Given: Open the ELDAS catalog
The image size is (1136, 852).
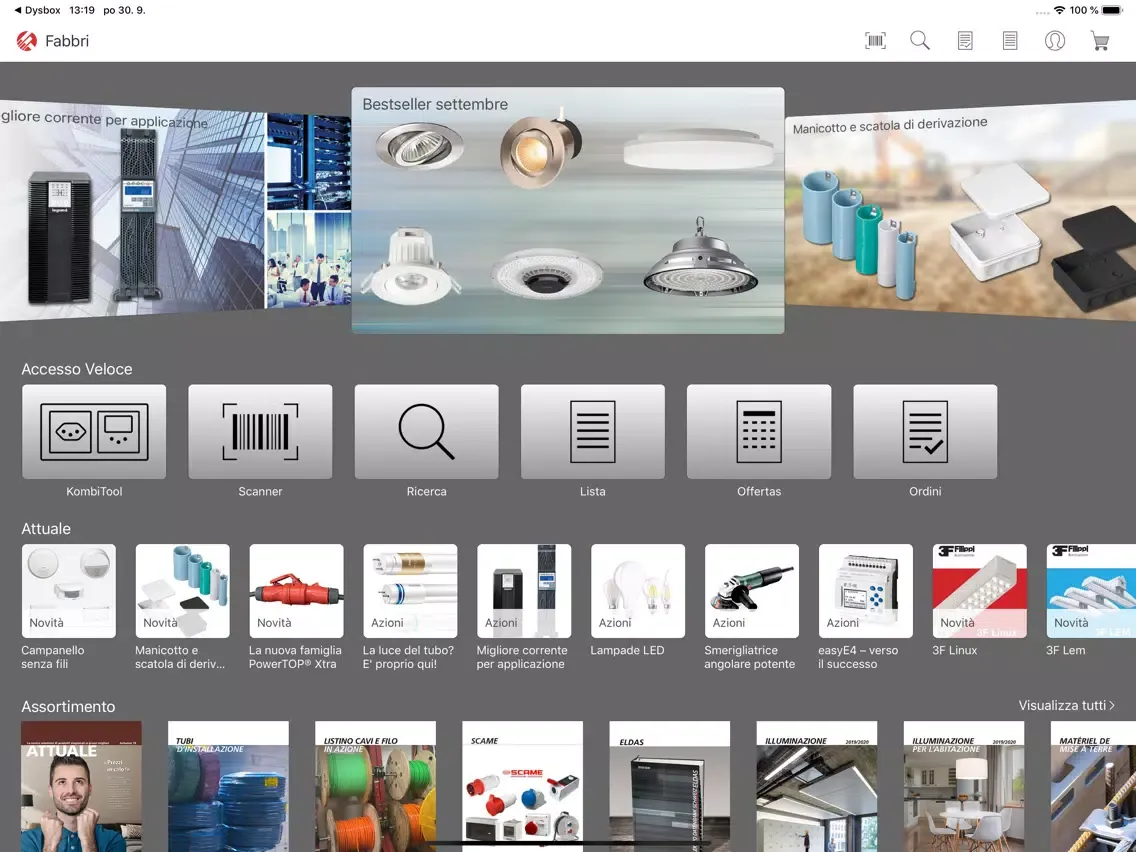Looking at the screenshot, I should (x=669, y=786).
